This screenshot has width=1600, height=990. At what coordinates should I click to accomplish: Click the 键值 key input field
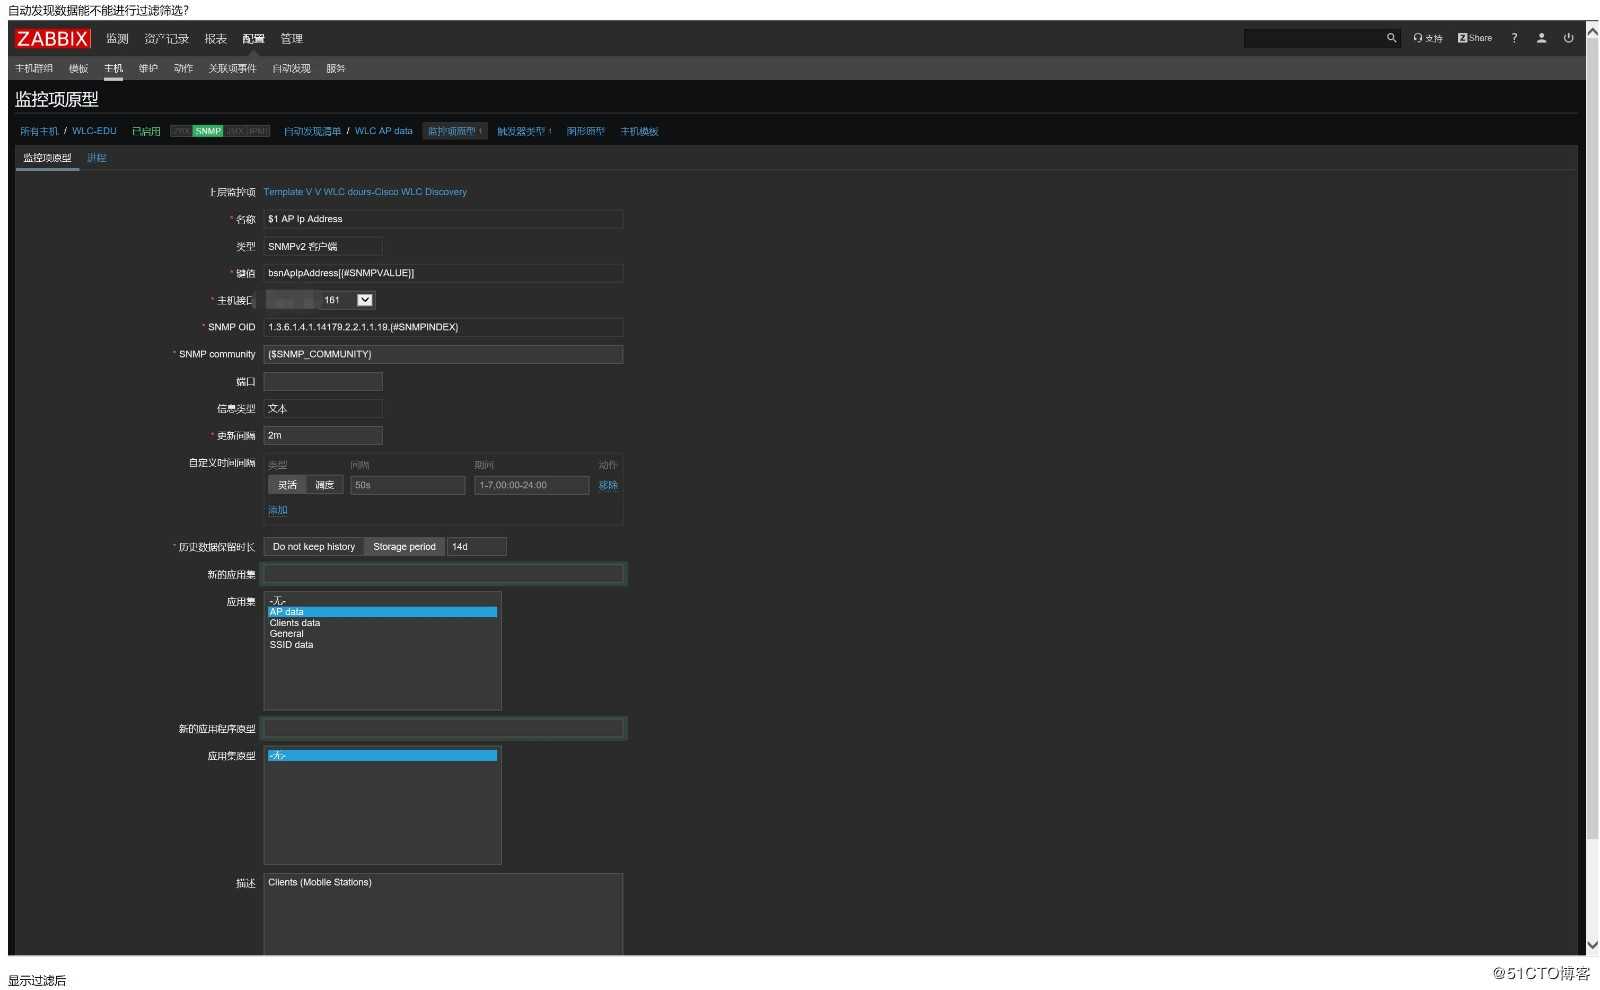tap(443, 273)
